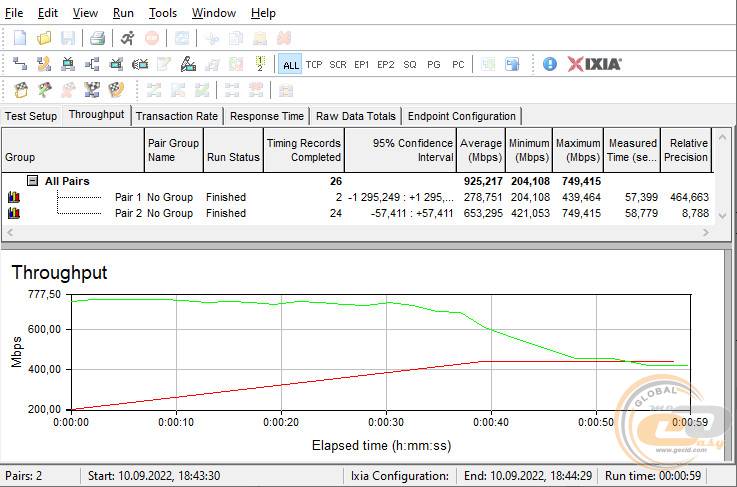Switch to the Test Setup tab
Image resolution: width=737 pixels, height=487 pixels.
point(31,116)
